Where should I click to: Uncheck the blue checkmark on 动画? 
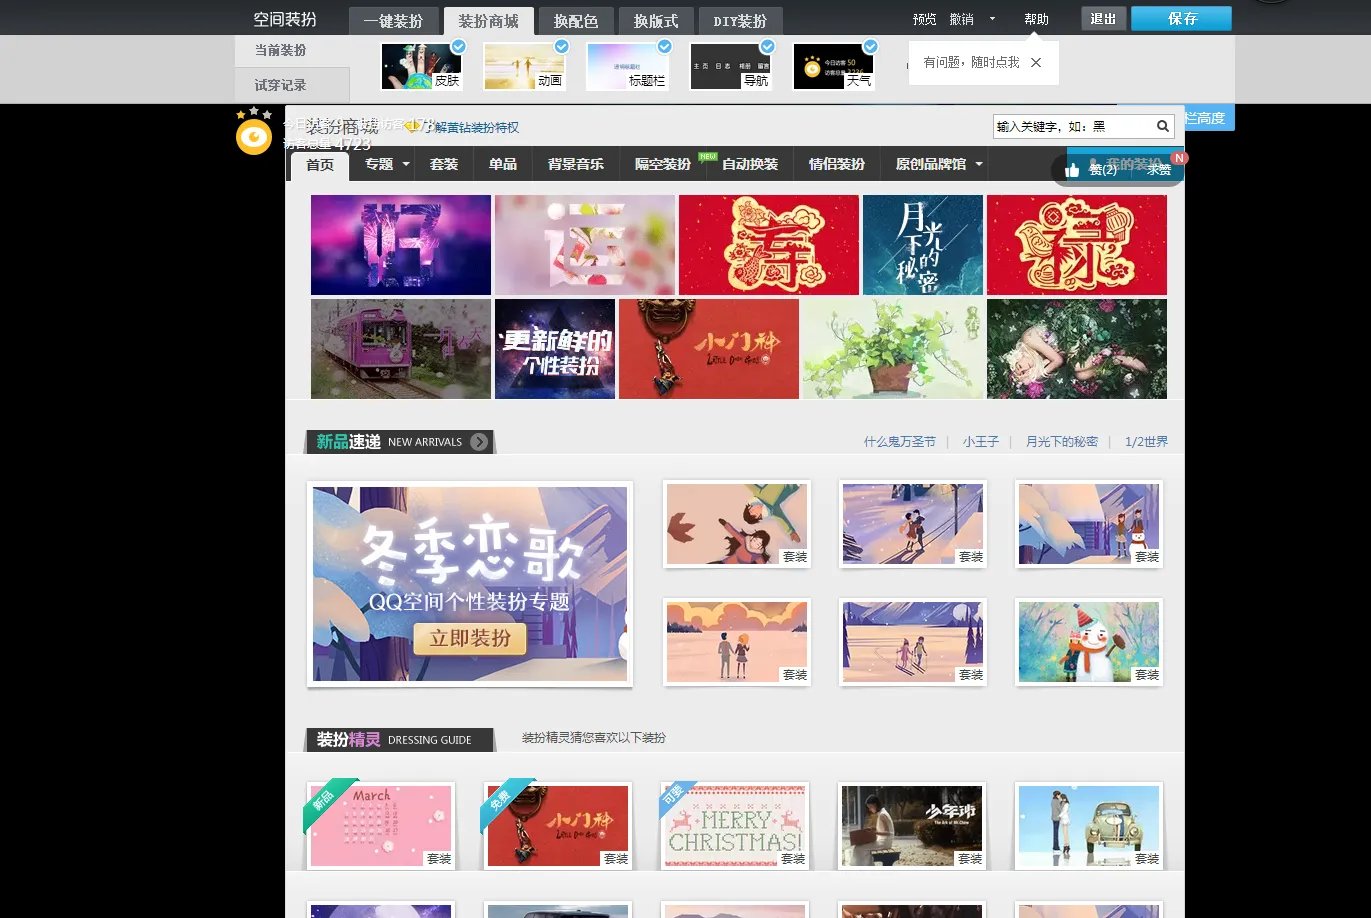[x=562, y=46]
